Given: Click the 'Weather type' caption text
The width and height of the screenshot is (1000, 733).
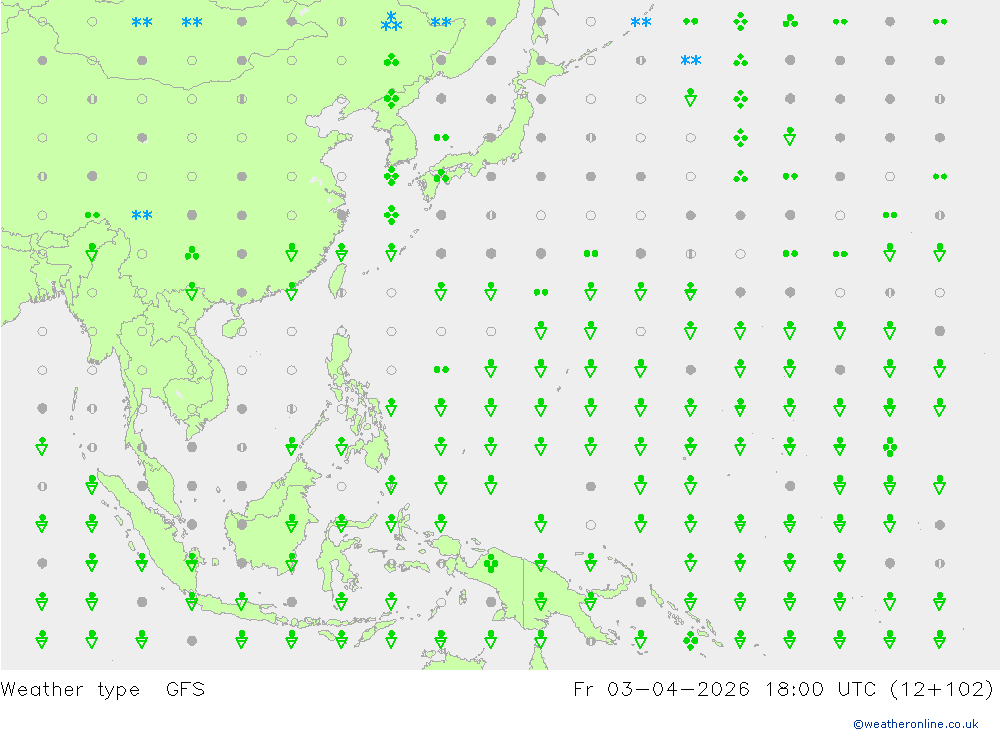Looking at the screenshot, I should pyautogui.click(x=70, y=690).
